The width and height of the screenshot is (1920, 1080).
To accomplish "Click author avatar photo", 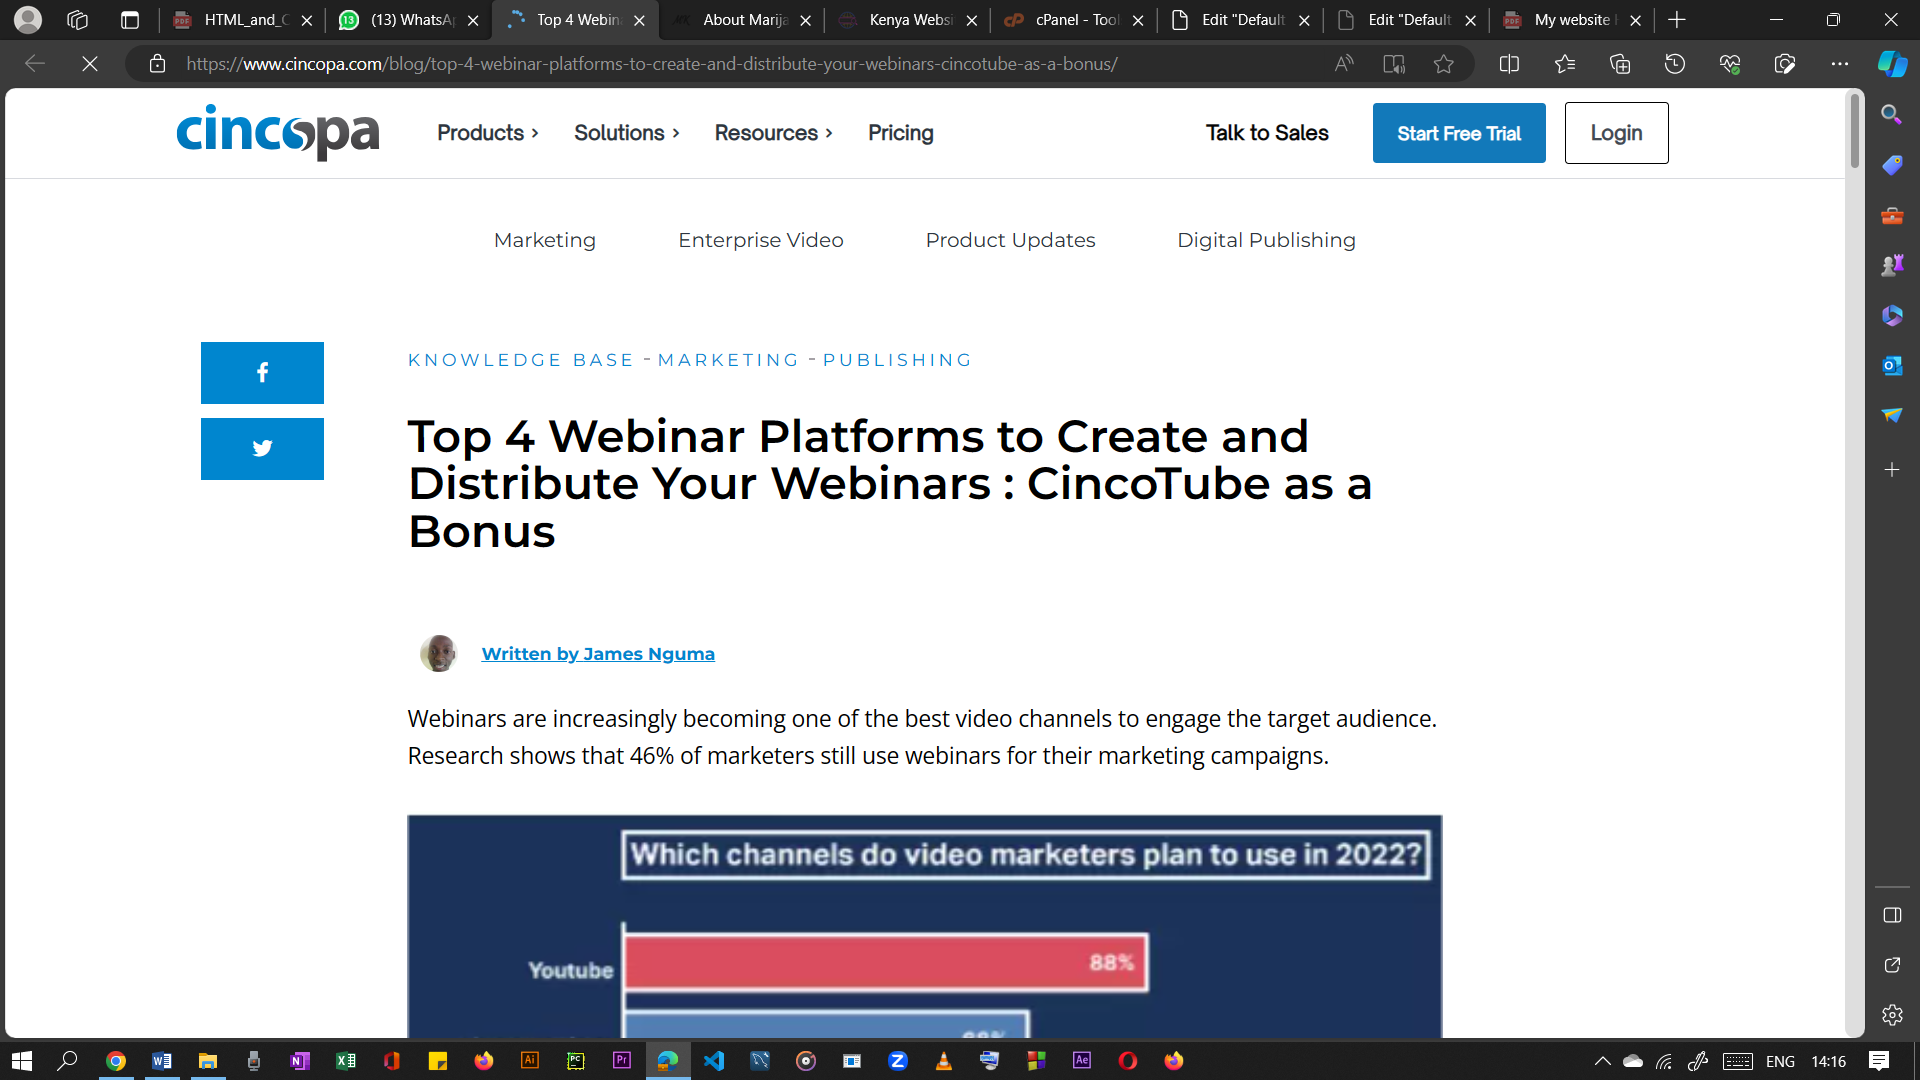I will 438,654.
